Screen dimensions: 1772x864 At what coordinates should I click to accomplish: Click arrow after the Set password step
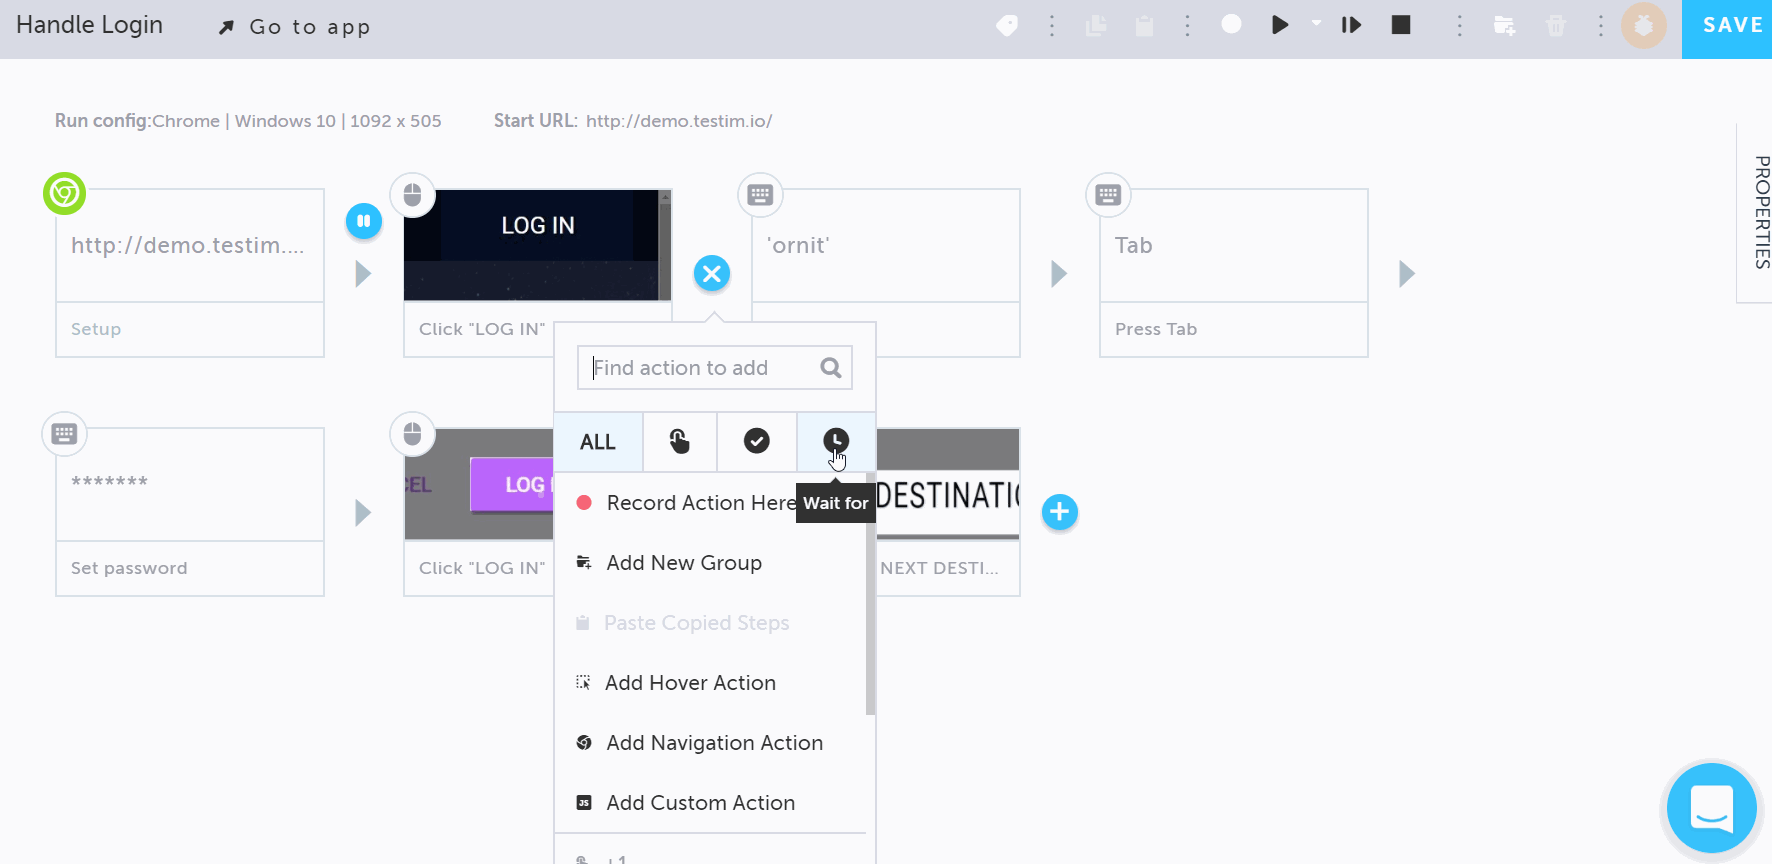point(364,513)
